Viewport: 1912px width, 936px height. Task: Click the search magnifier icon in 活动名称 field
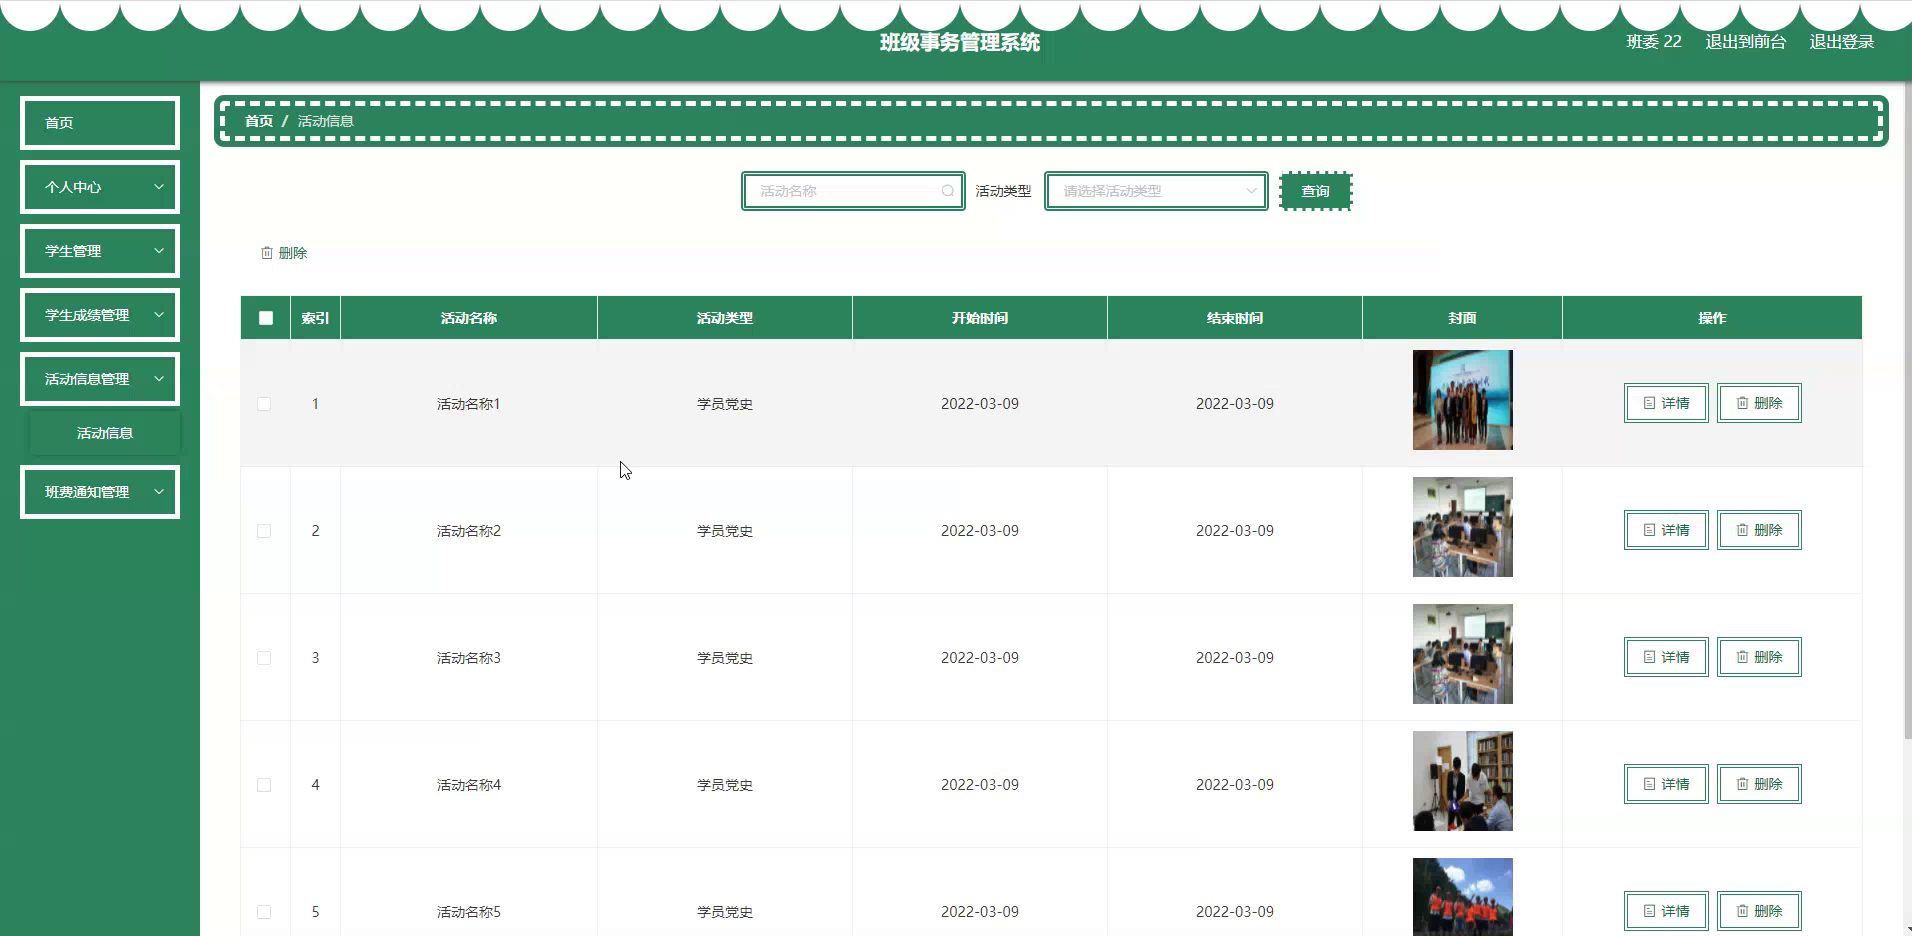coord(947,191)
